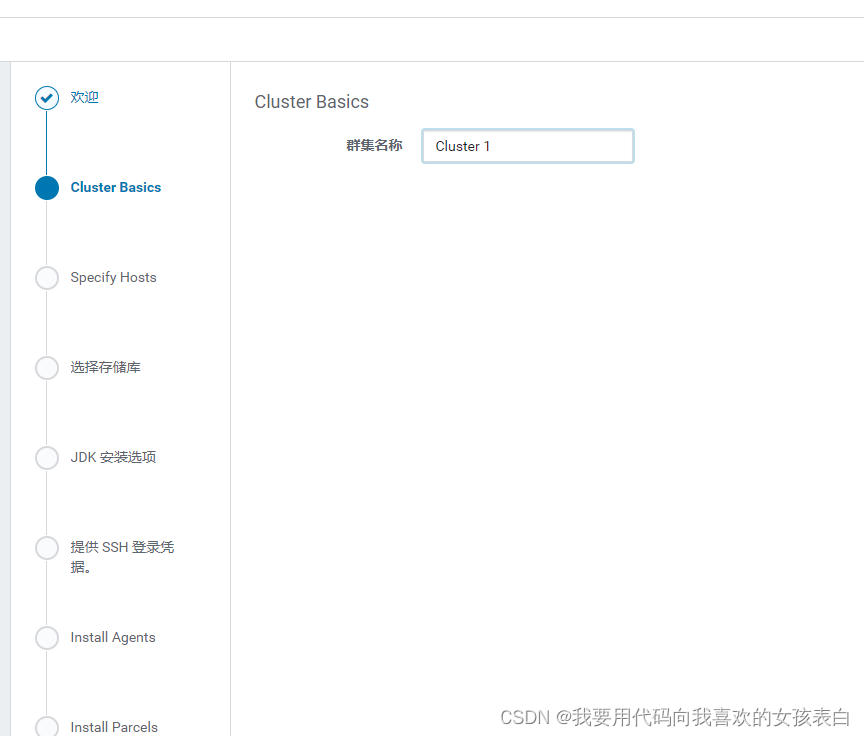Click the Specify Hosts step circle
This screenshot has height=736, width=864.
coord(47,278)
